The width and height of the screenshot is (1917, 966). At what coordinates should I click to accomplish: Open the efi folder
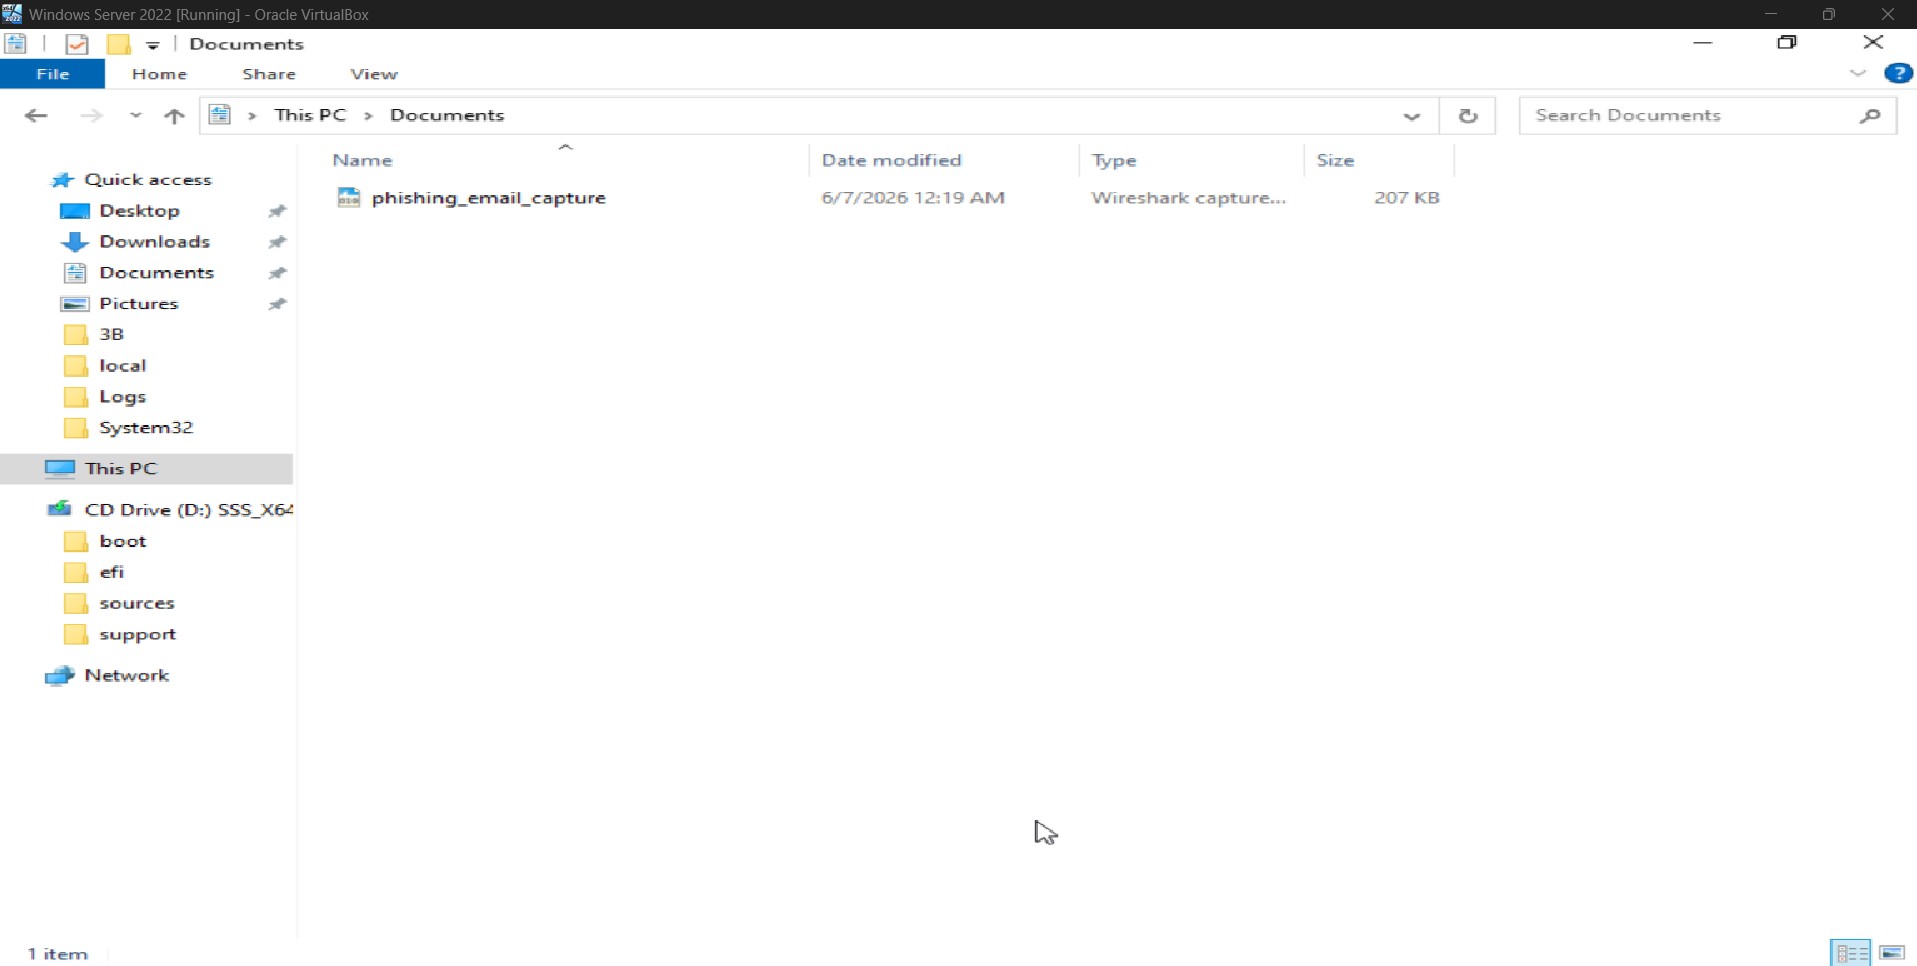pos(111,572)
